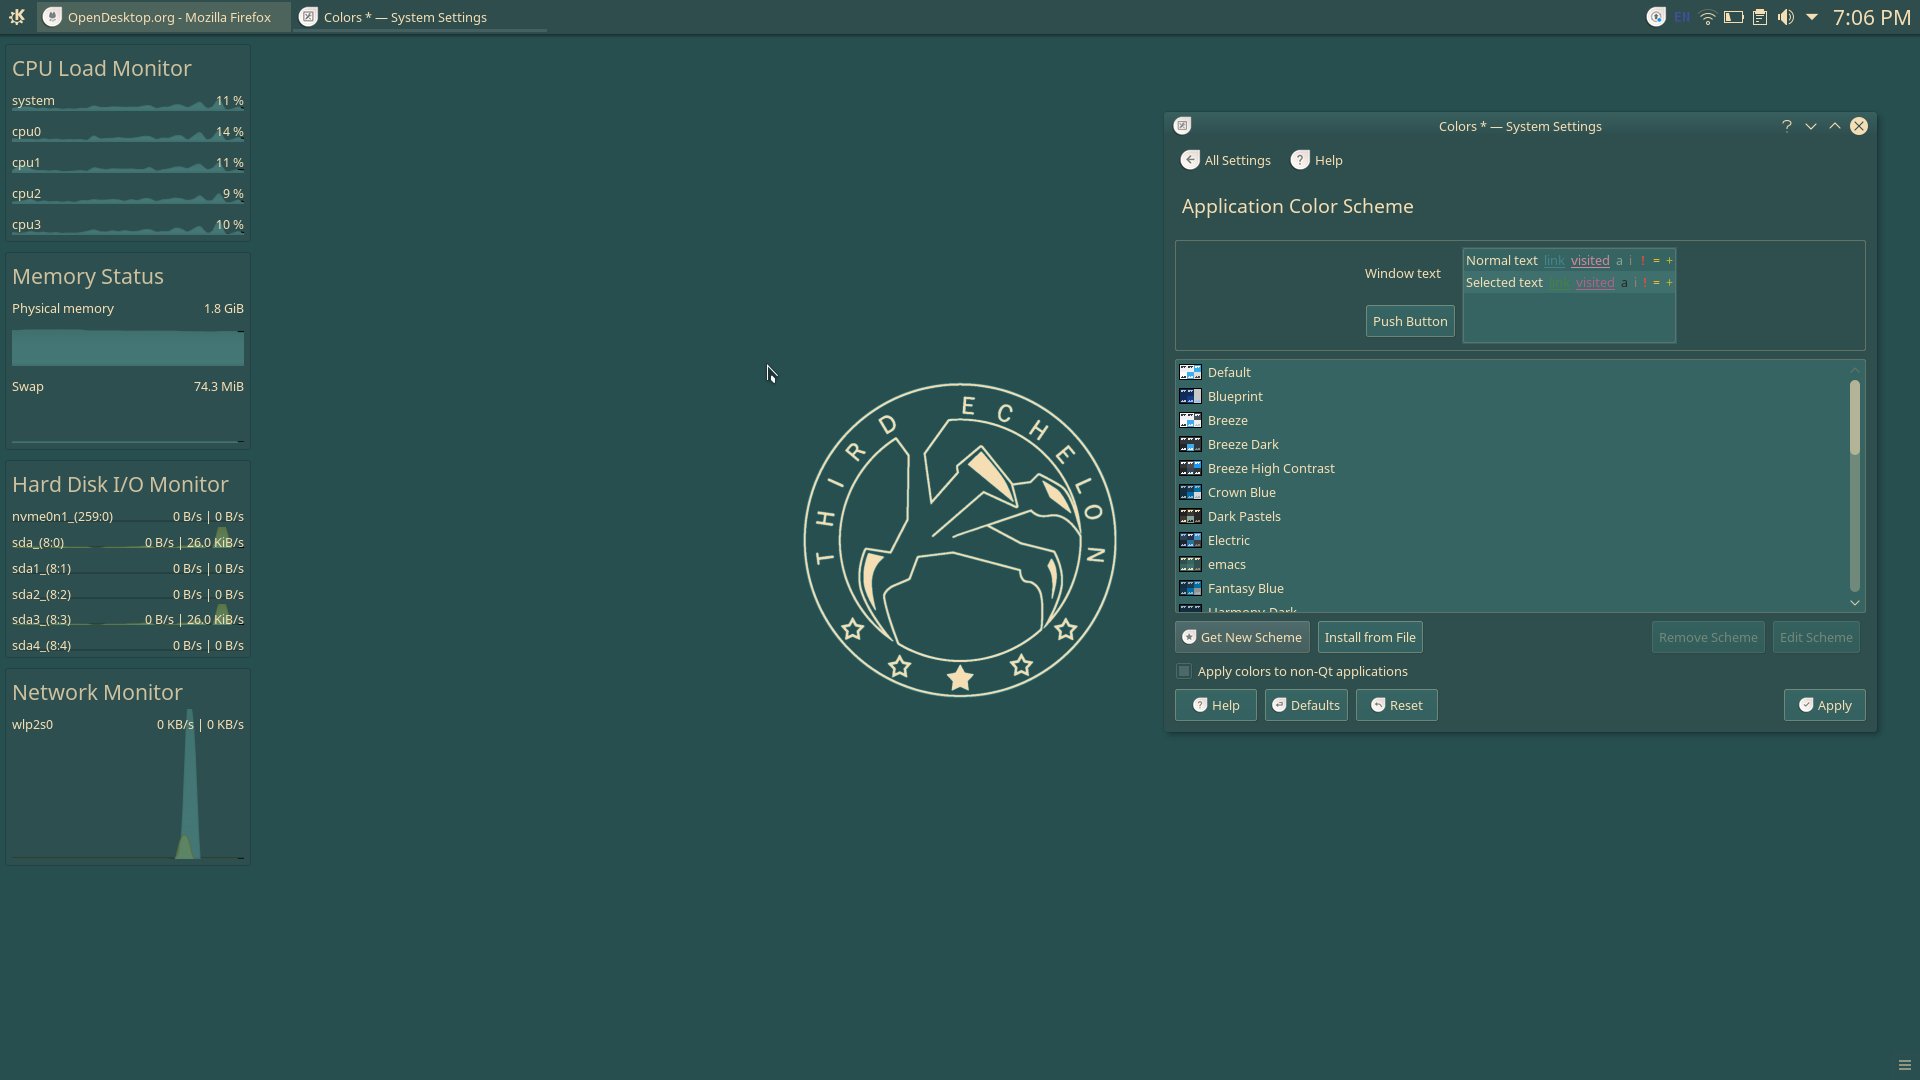Select the Crown Blue color scheme
This screenshot has width=1920, height=1080.
coord(1514,492)
